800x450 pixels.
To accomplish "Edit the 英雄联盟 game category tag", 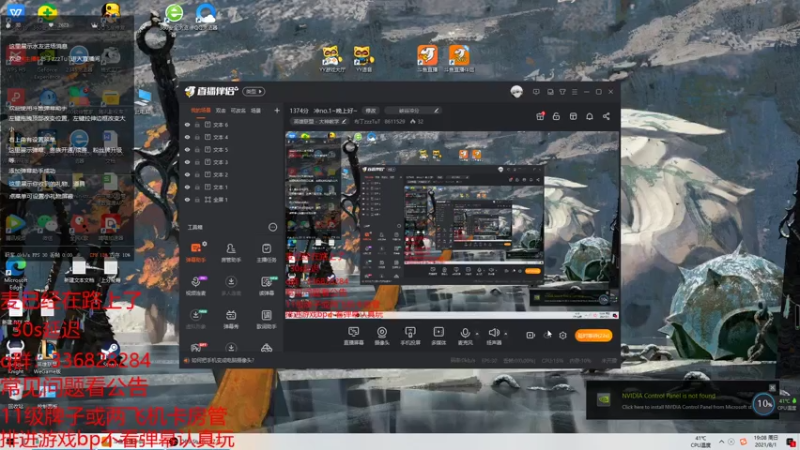I will click(319, 121).
